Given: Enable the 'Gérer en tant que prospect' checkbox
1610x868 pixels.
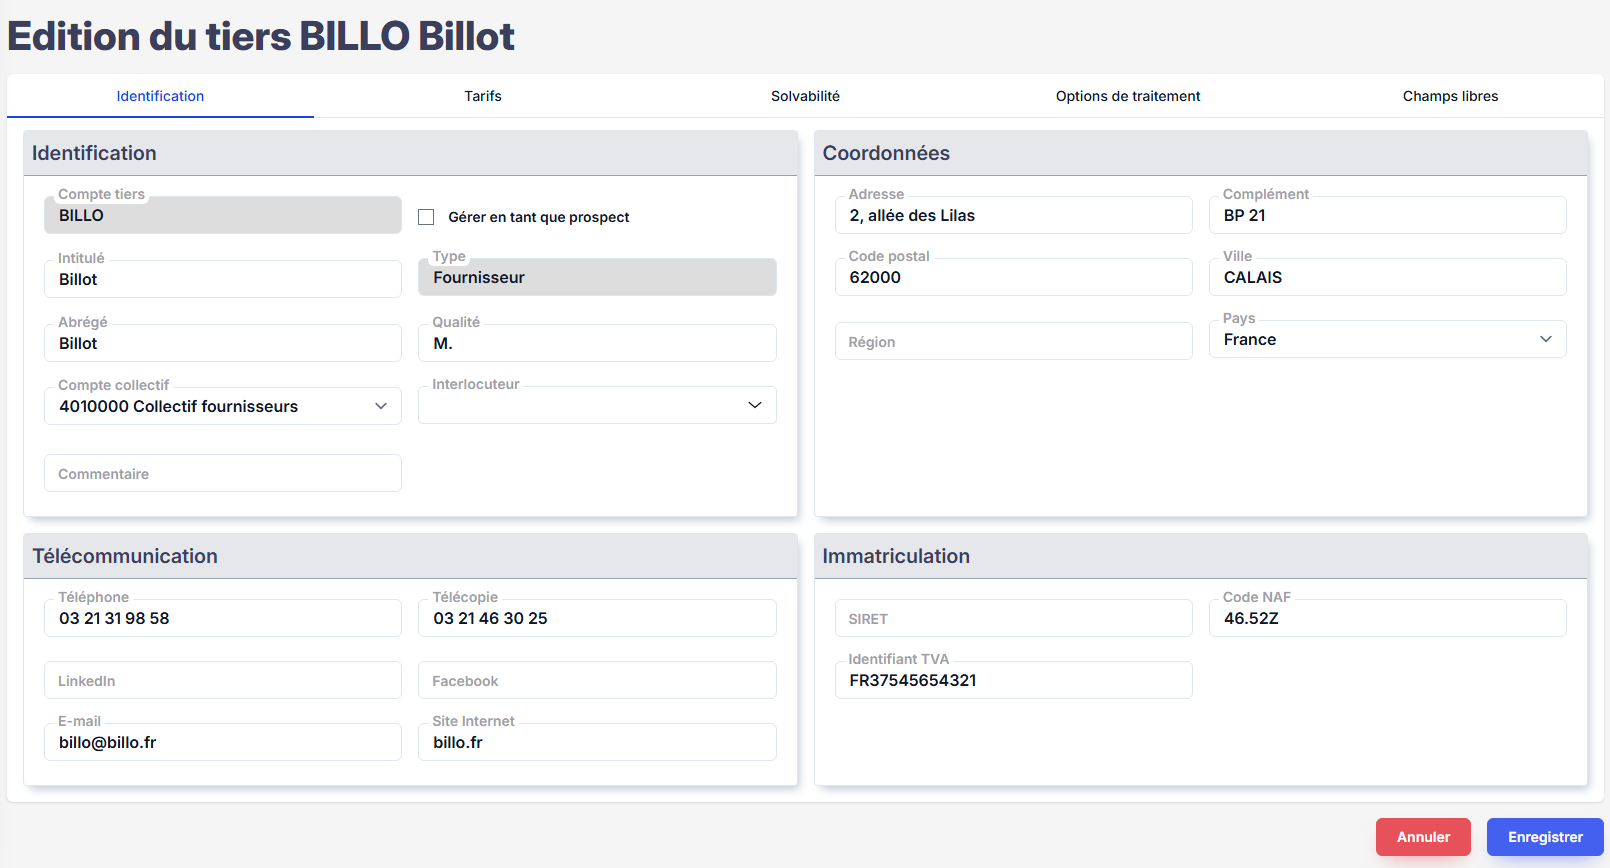Looking at the screenshot, I should pos(426,217).
